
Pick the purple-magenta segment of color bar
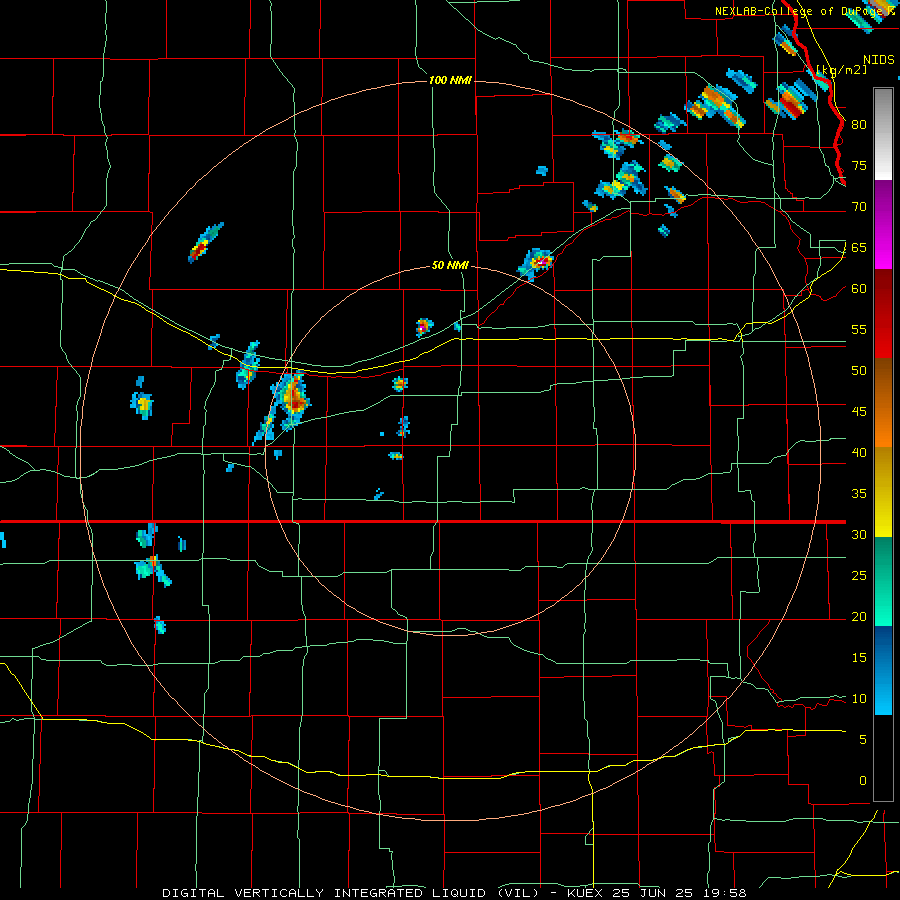tap(883, 224)
